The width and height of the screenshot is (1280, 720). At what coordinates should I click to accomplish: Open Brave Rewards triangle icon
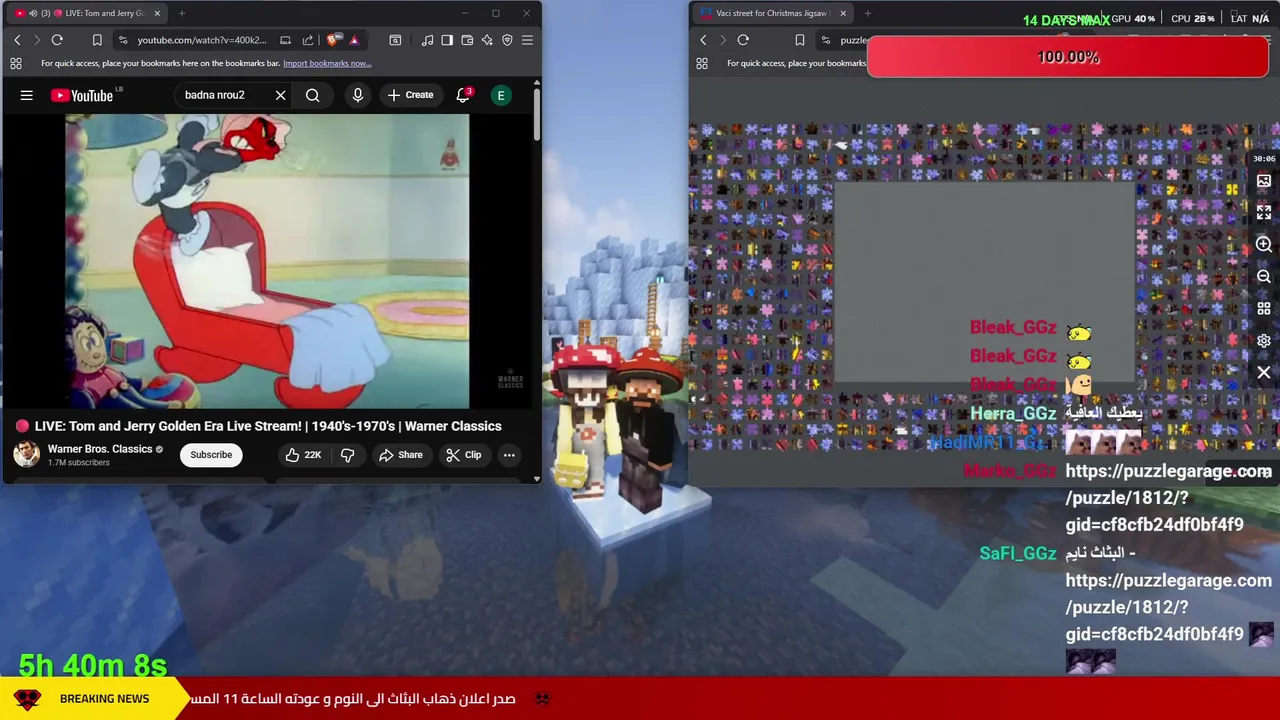tap(354, 40)
